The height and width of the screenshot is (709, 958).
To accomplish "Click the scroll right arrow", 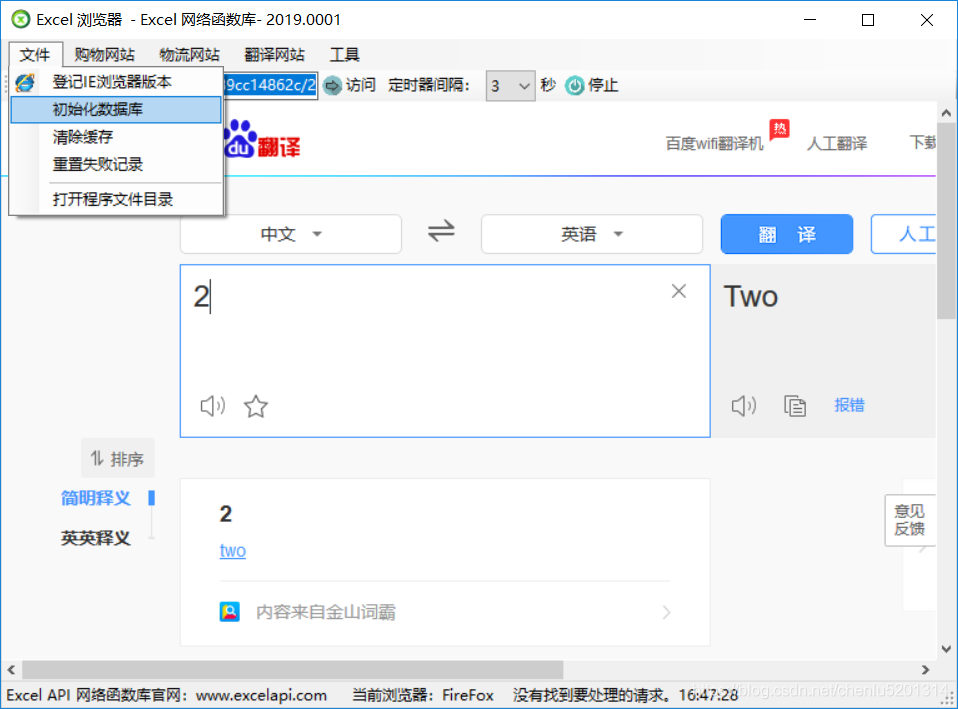I will (x=926, y=670).
